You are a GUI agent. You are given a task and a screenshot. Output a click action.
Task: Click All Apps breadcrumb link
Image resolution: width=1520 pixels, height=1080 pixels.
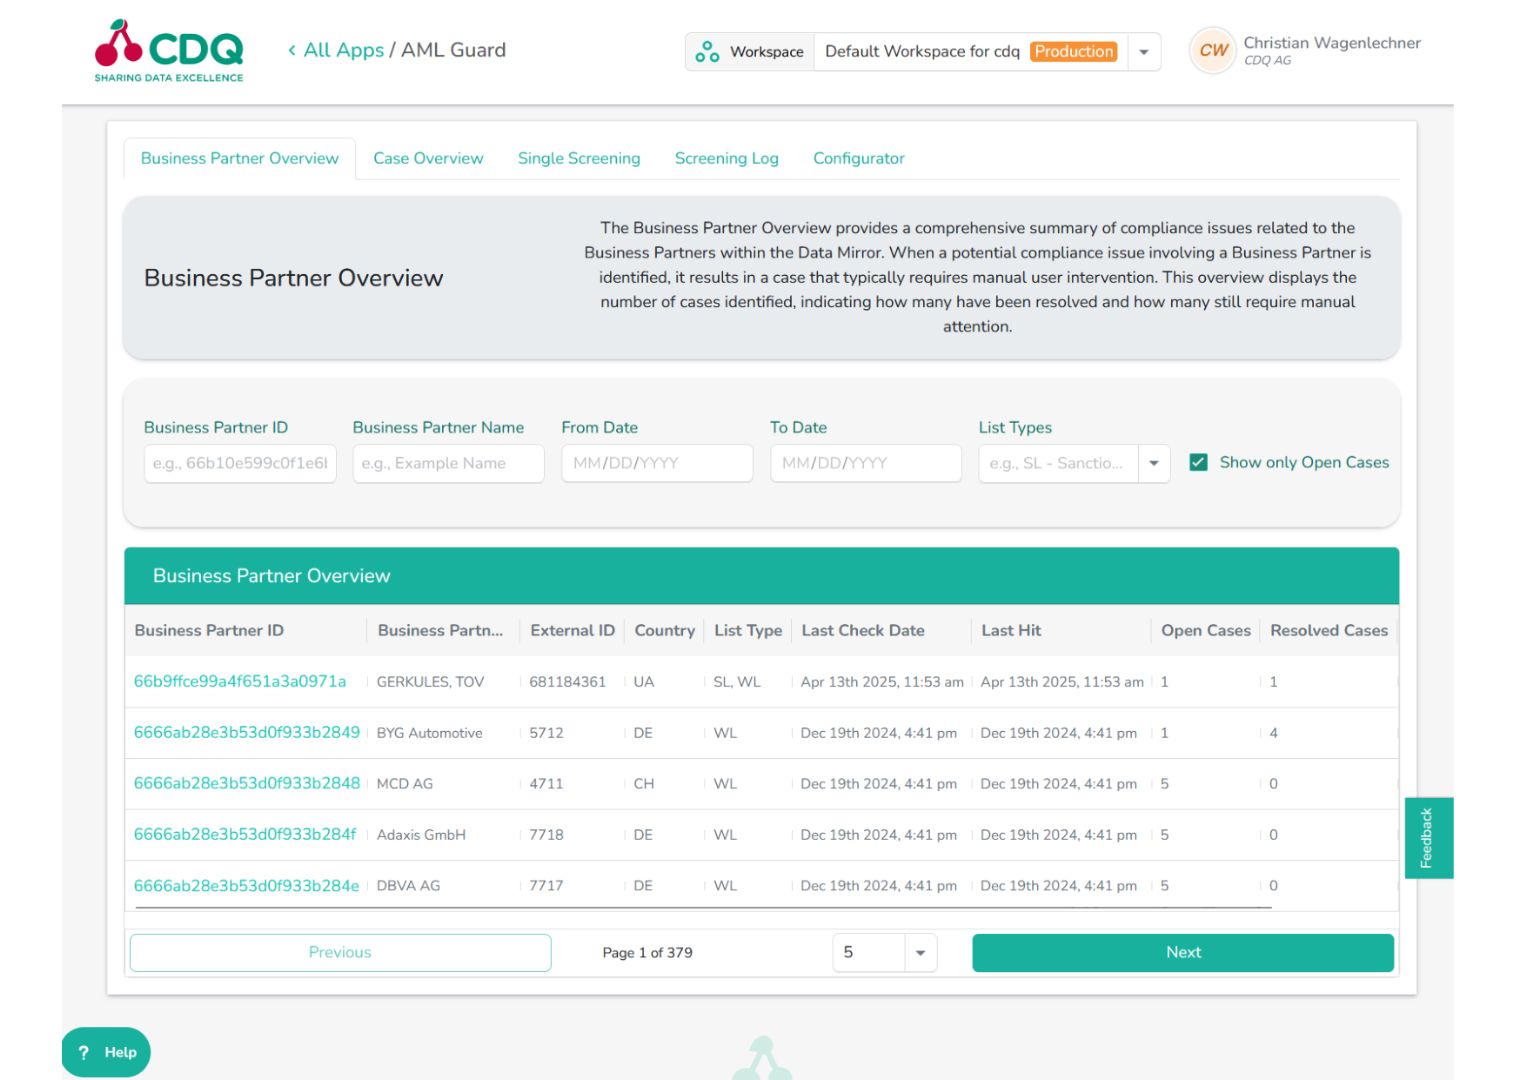tap(340, 50)
